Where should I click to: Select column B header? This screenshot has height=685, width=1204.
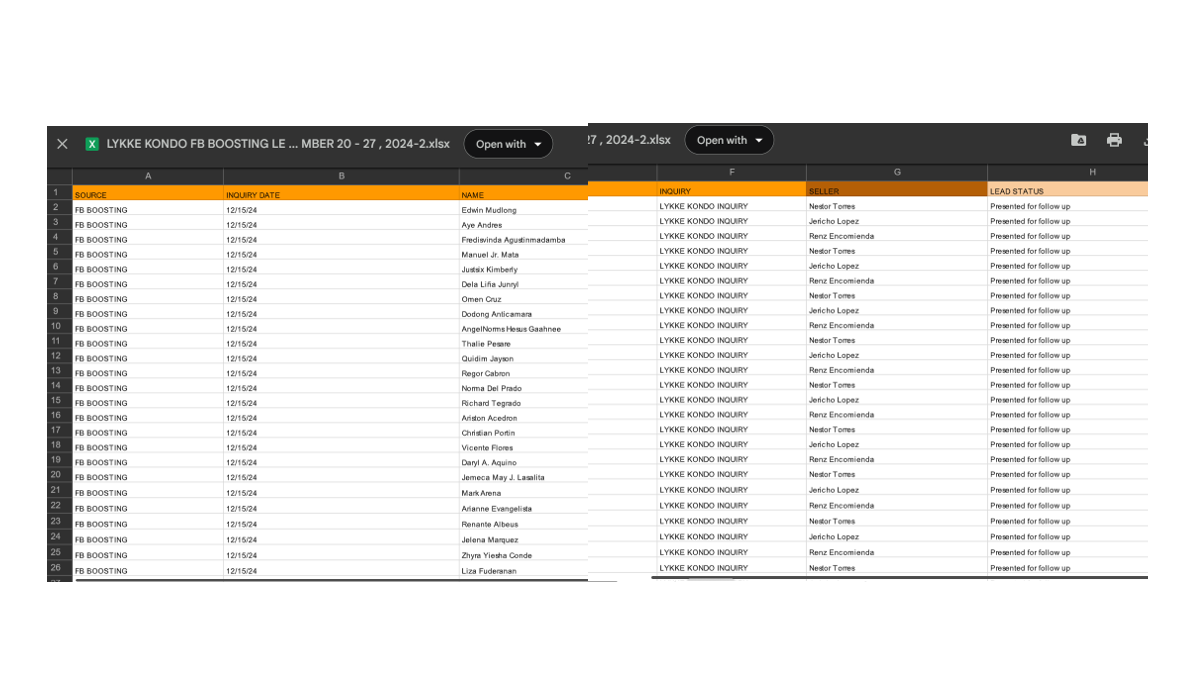pyautogui.click(x=341, y=176)
